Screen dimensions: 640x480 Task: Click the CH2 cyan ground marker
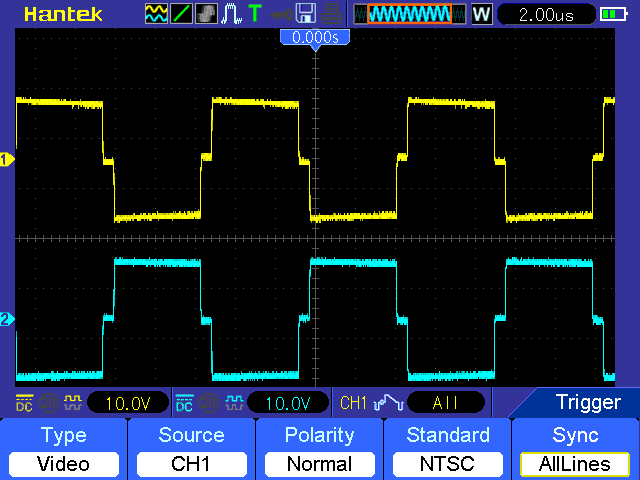pos(6,320)
